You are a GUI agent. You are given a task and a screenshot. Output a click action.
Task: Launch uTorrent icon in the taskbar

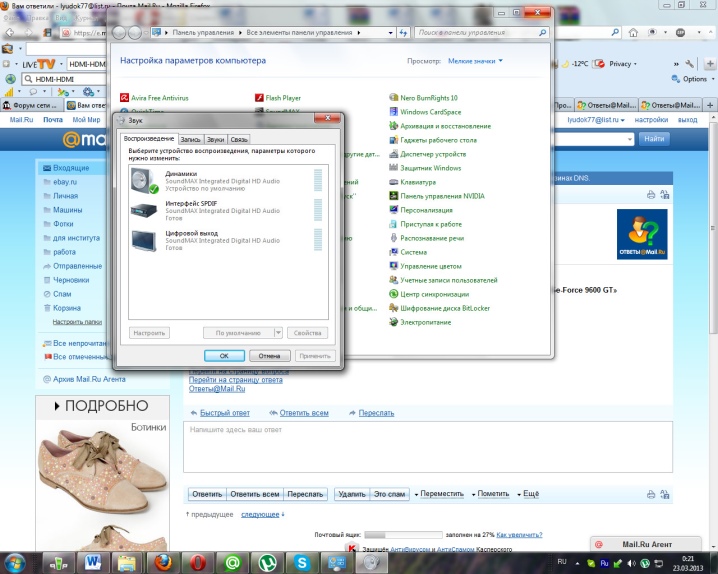(267, 562)
